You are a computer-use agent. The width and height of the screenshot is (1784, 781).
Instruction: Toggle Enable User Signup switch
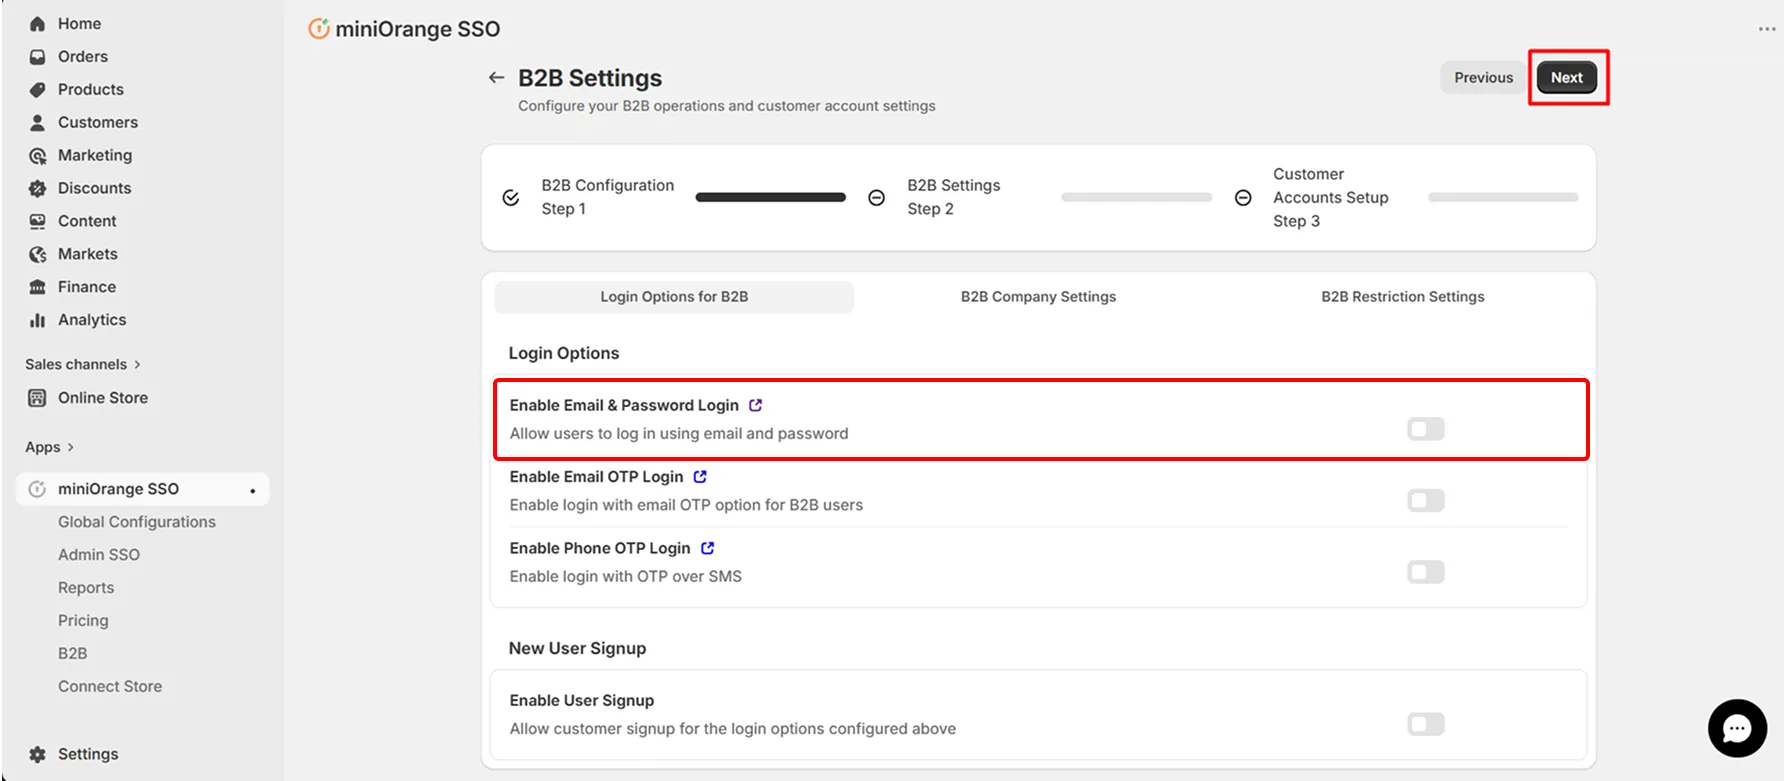1426,724
